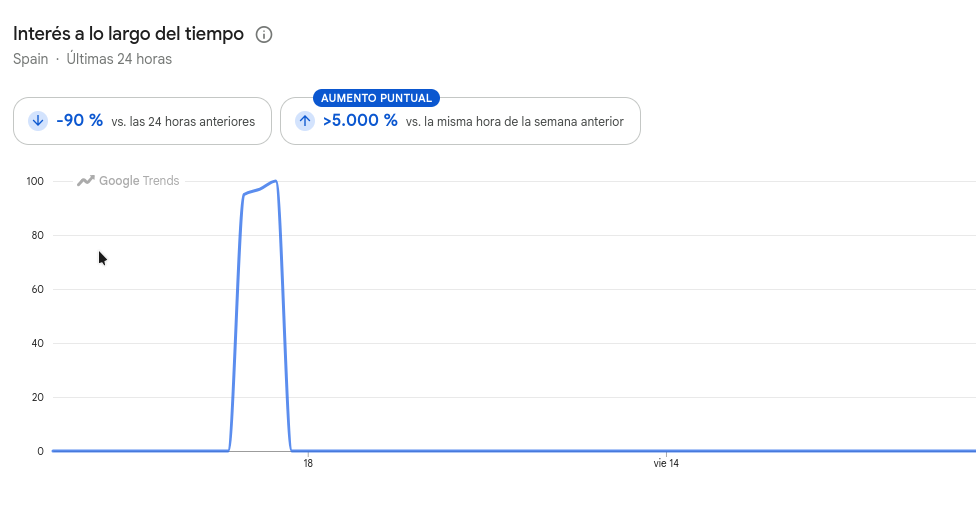976x520 pixels.
Task: Click the peak of the blue trend line
Action: pos(275,181)
